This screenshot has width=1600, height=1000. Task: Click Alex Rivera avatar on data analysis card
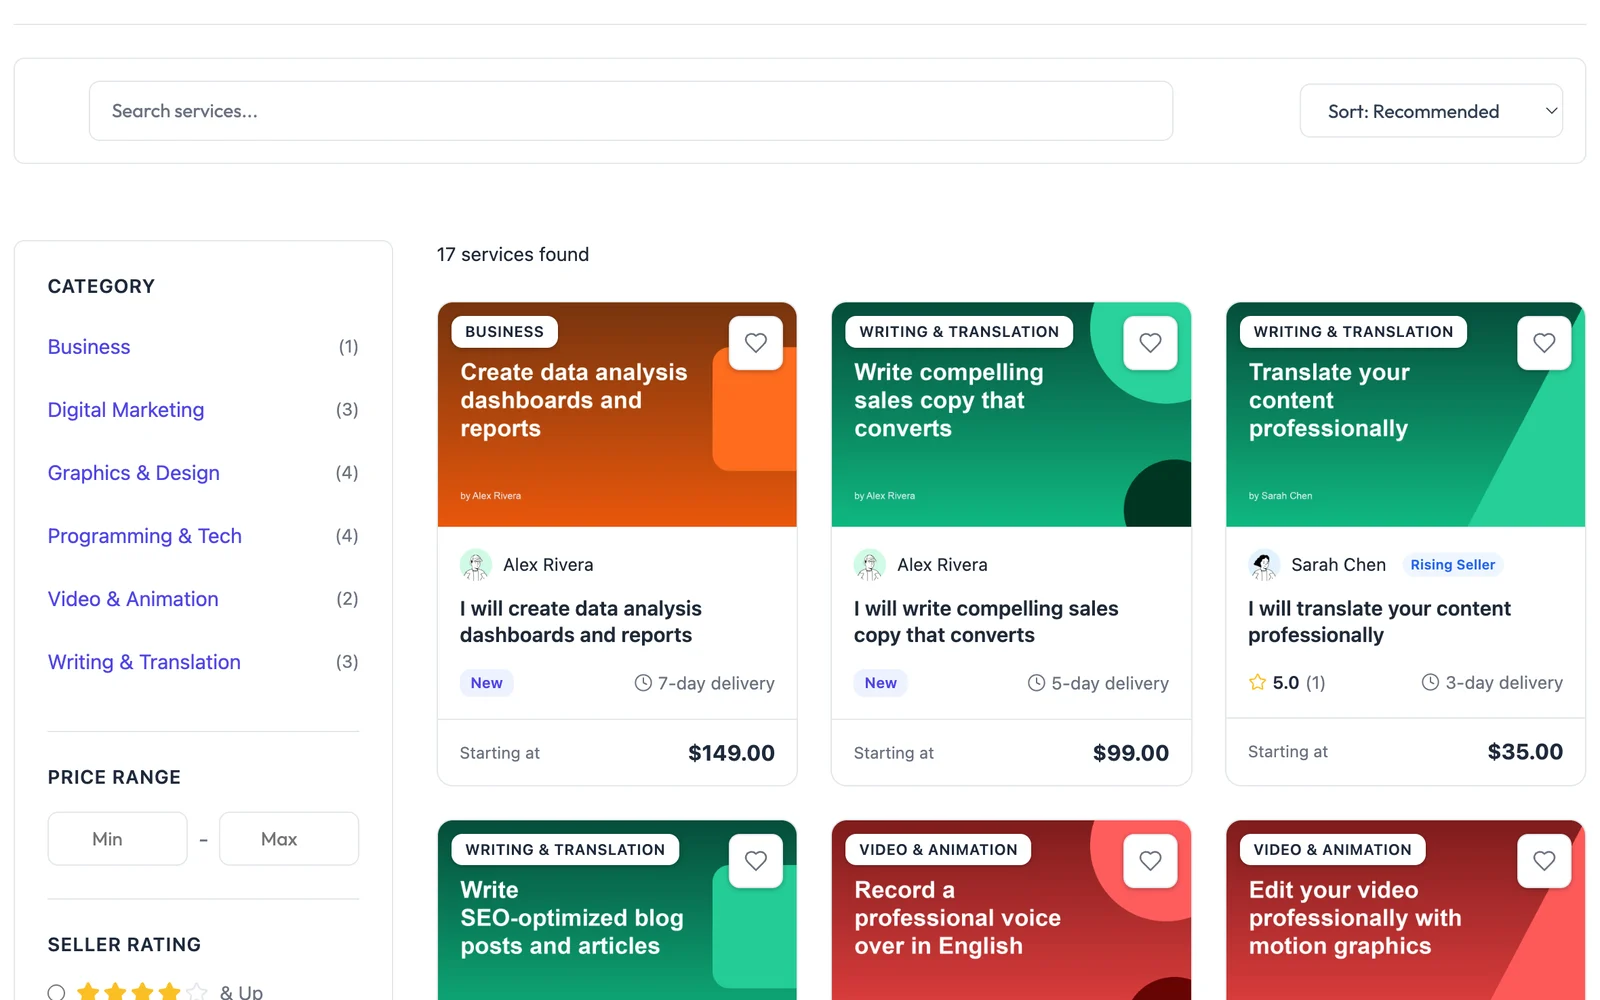click(x=476, y=565)
